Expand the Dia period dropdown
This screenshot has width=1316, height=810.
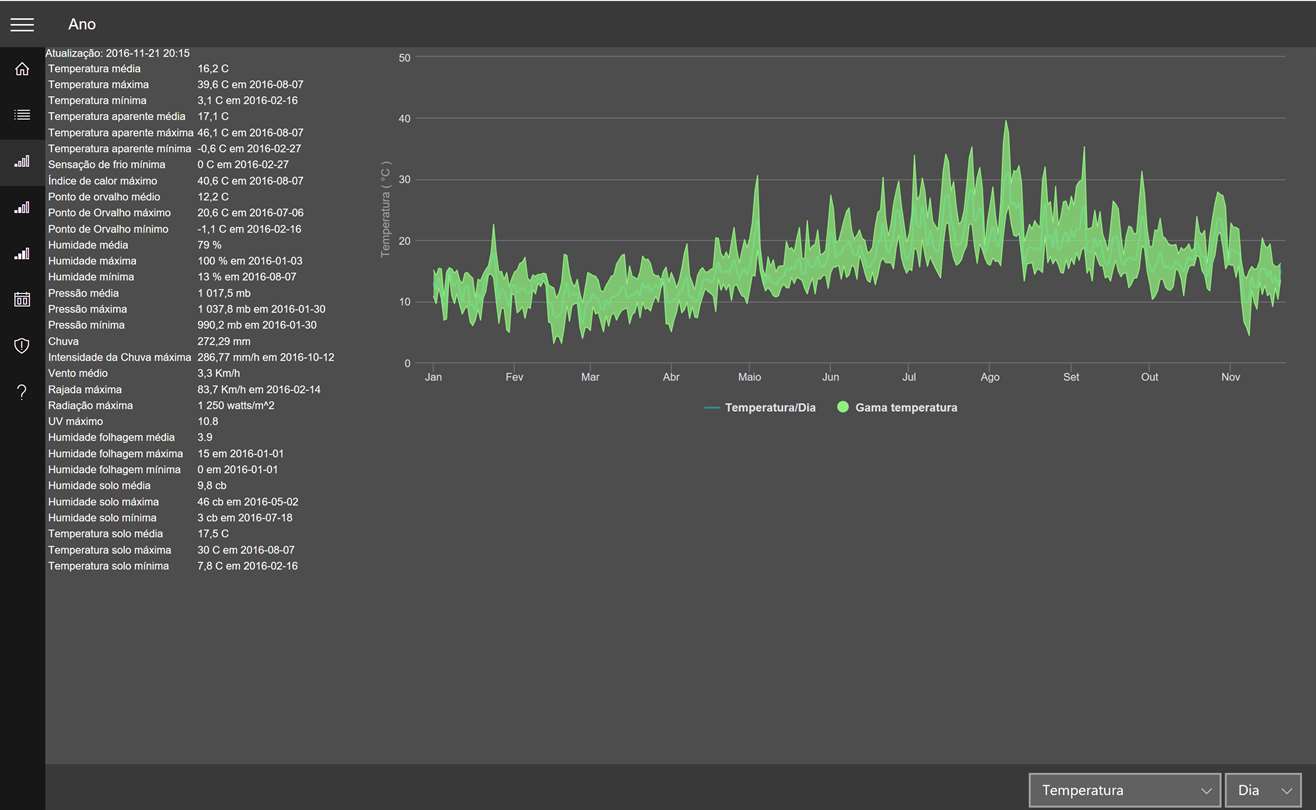click(x=1263, y=790)
